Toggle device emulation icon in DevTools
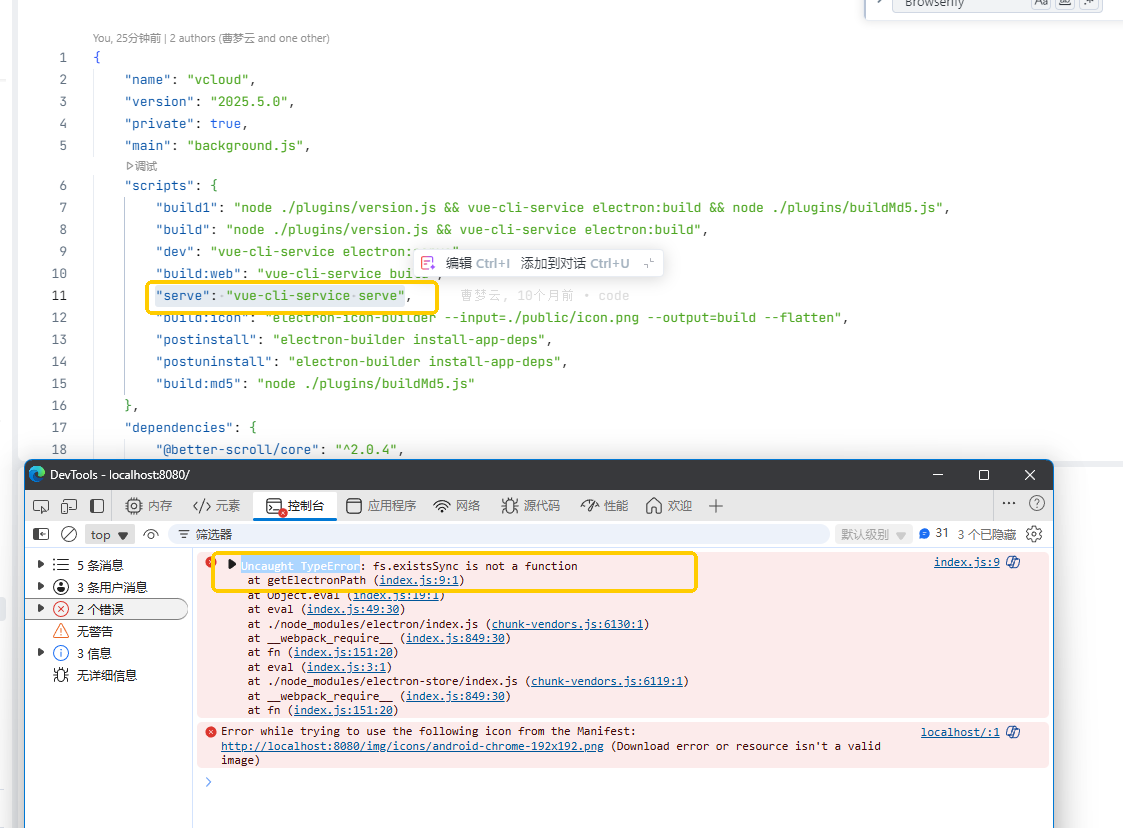Screen dimensions: 1123x828 click(x=69, y=506)
